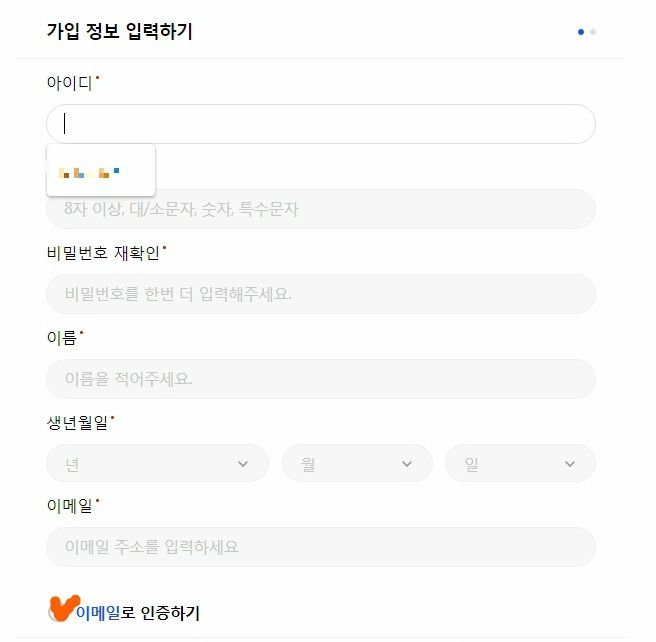
Task: Click the blue step indicator dot
Action: click(581, 32)
